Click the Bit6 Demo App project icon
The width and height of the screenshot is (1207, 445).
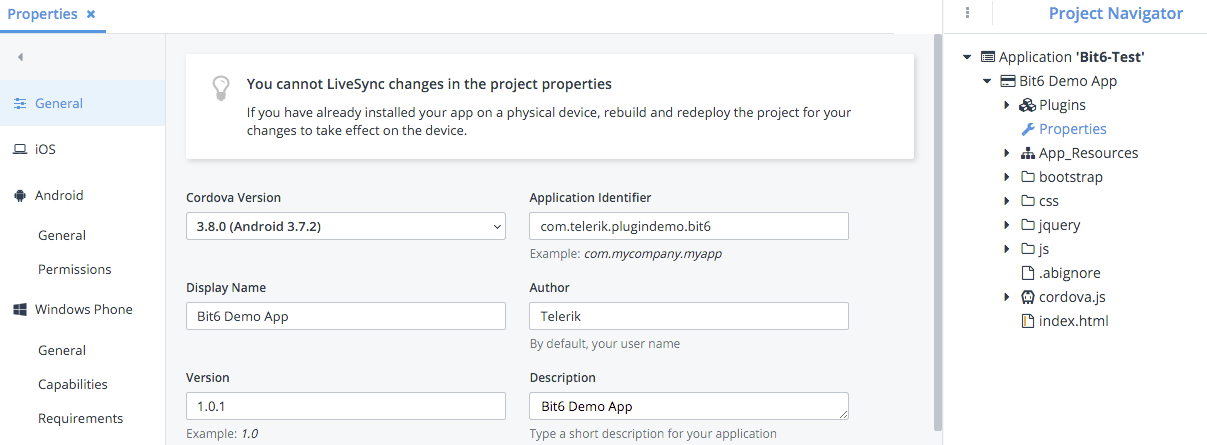(1008, 81)
